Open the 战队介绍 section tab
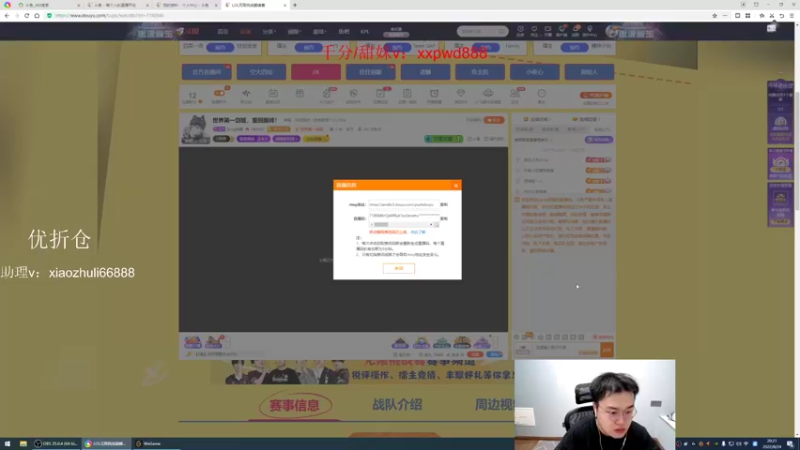 tap(397, 405)
